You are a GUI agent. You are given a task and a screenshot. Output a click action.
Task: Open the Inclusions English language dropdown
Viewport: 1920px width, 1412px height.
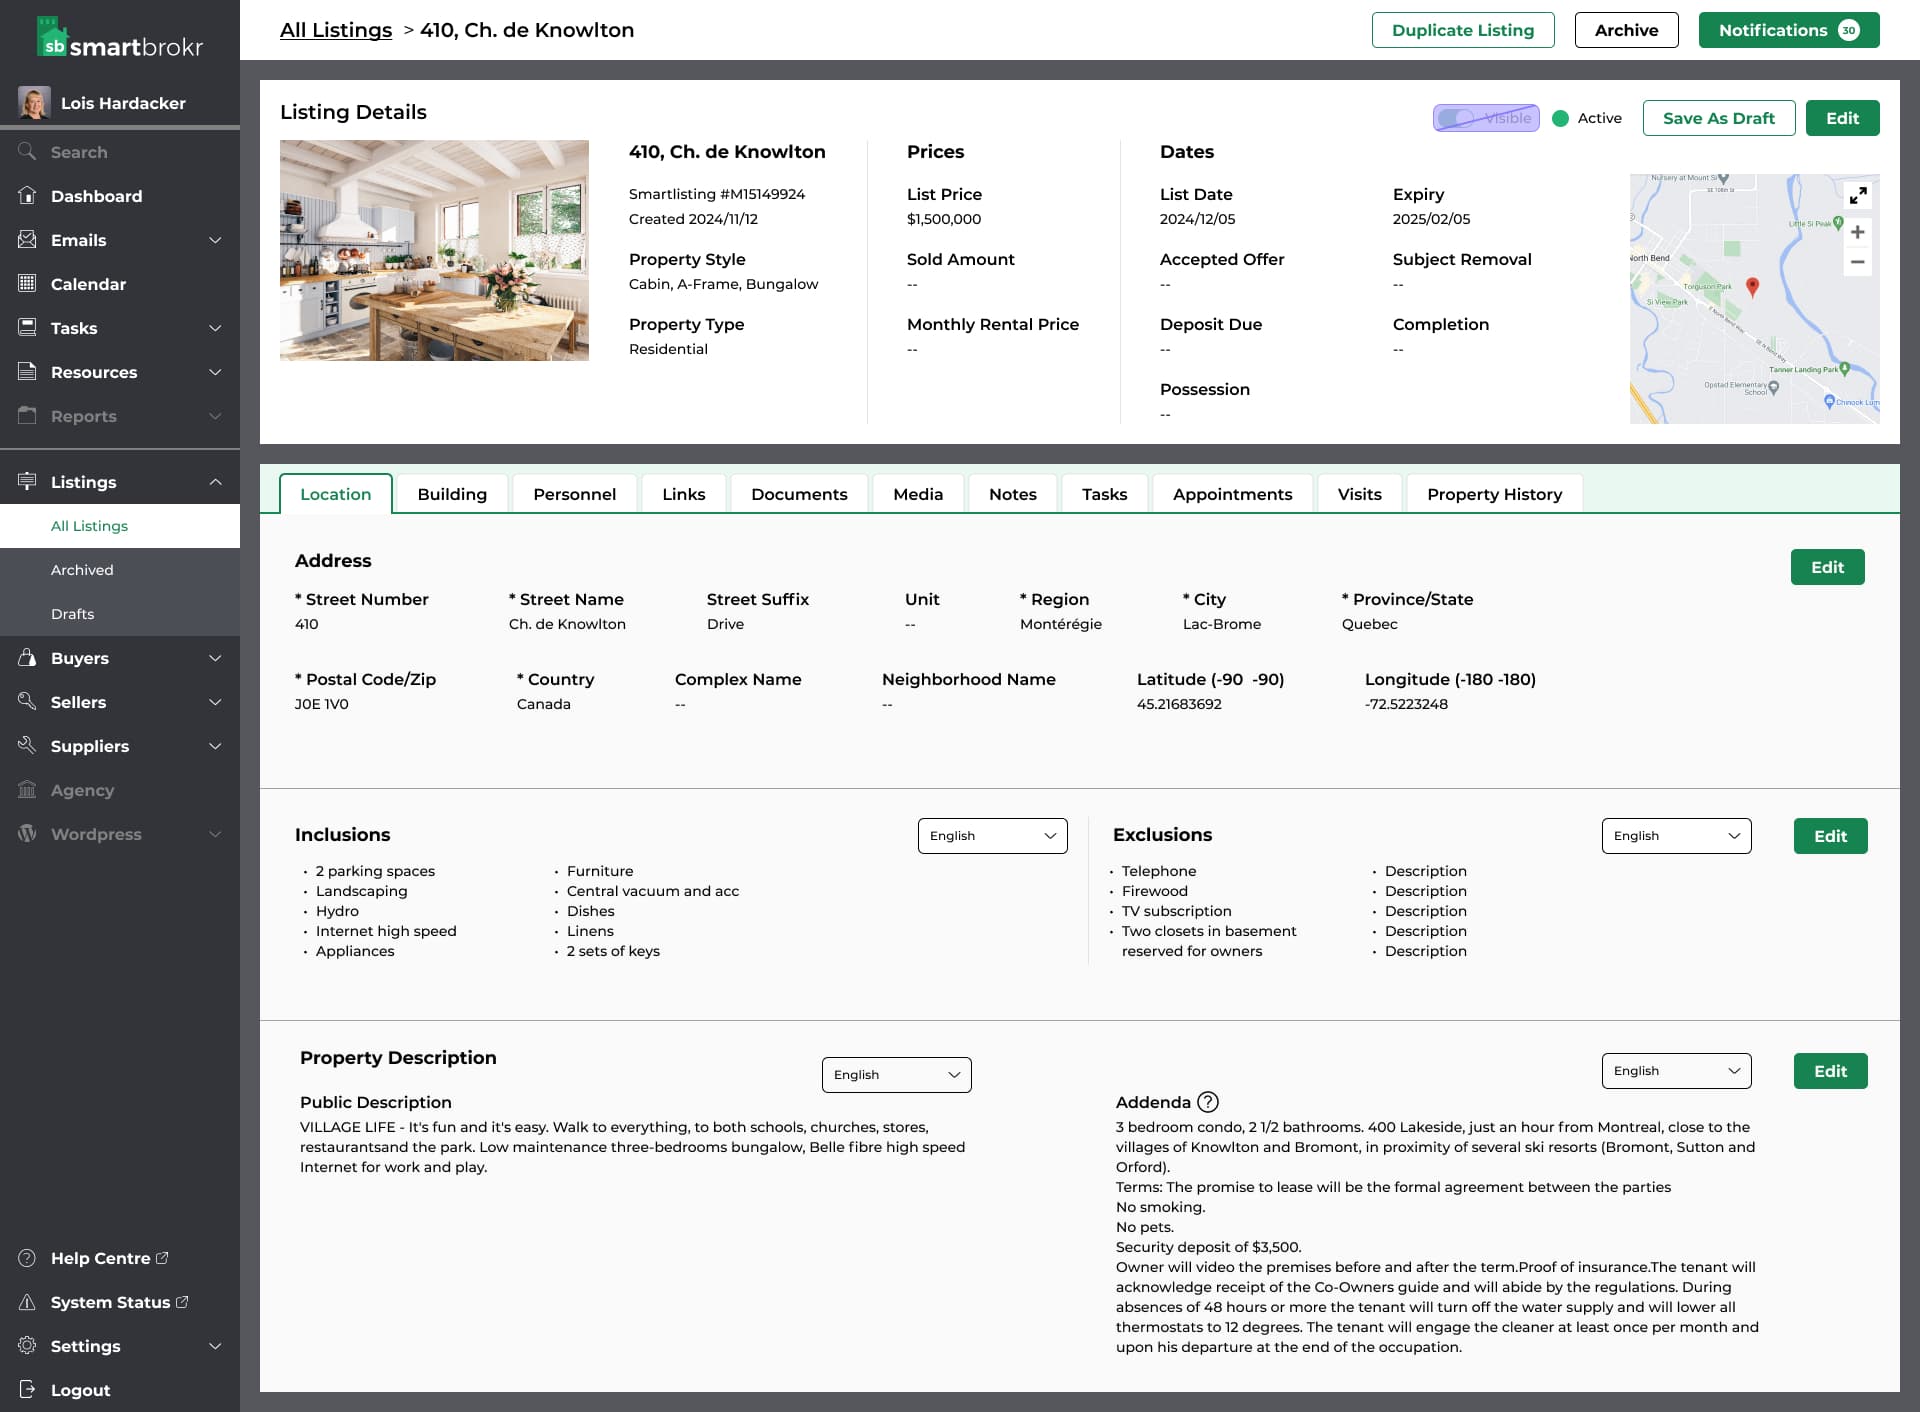[x=991, y=835]
